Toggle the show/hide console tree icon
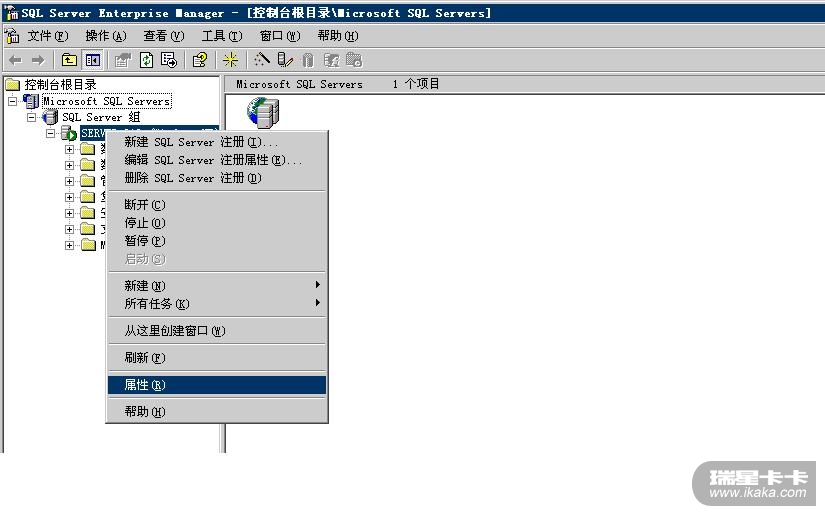This screenshot has height=512, width=825. [93, 60]
